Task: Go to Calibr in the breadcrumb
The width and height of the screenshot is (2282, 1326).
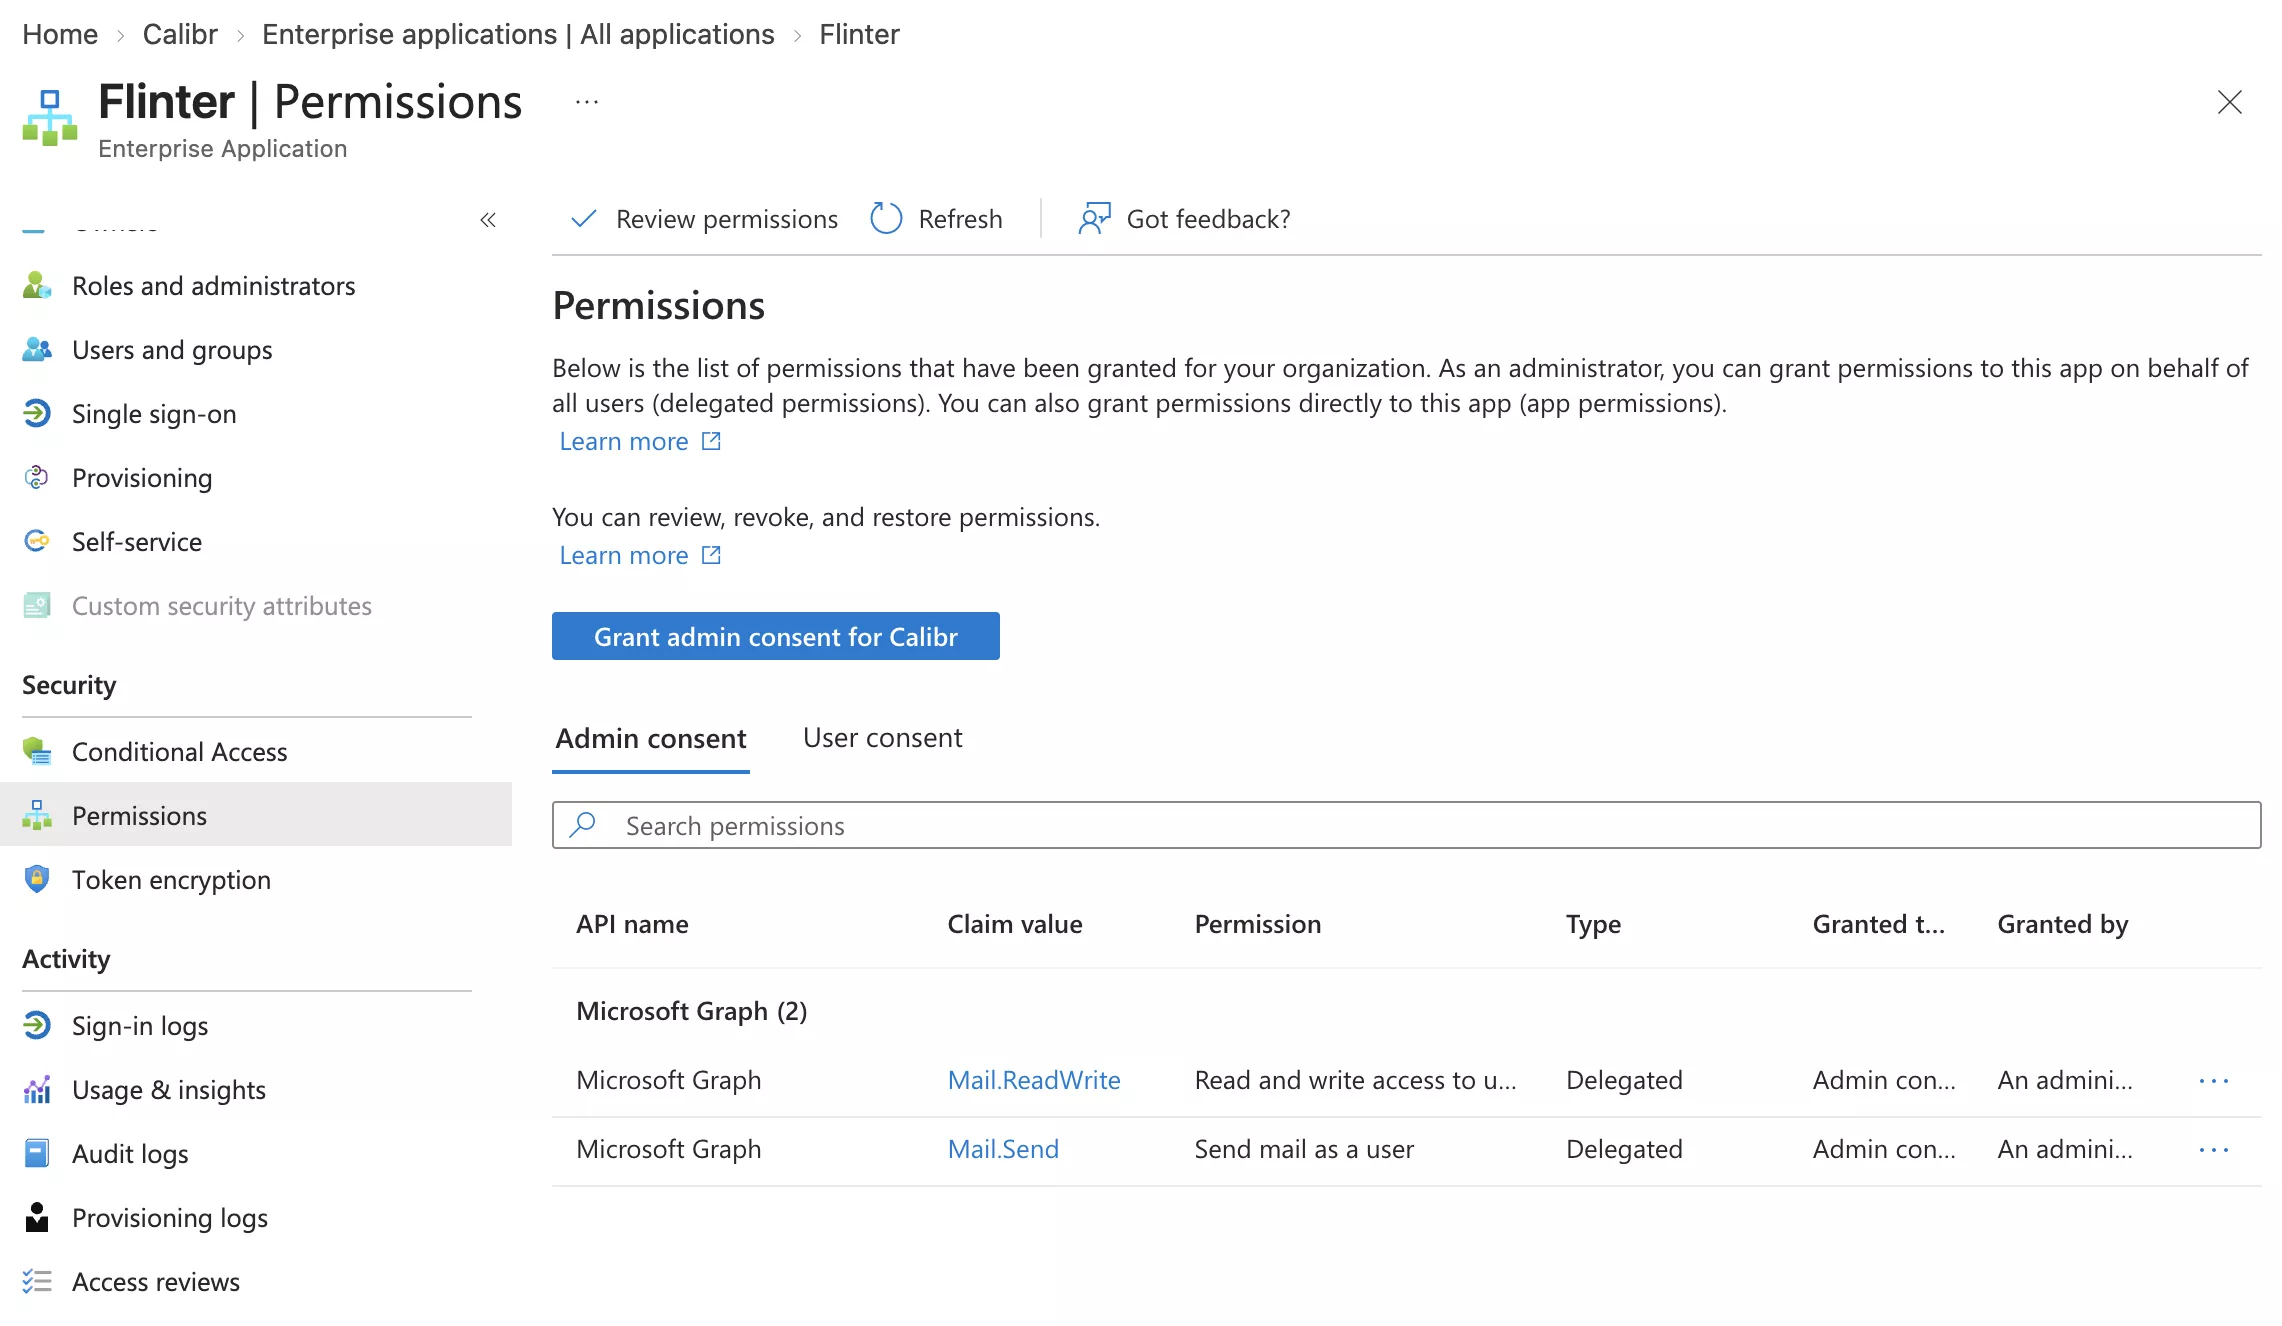Action: (180, 34)
